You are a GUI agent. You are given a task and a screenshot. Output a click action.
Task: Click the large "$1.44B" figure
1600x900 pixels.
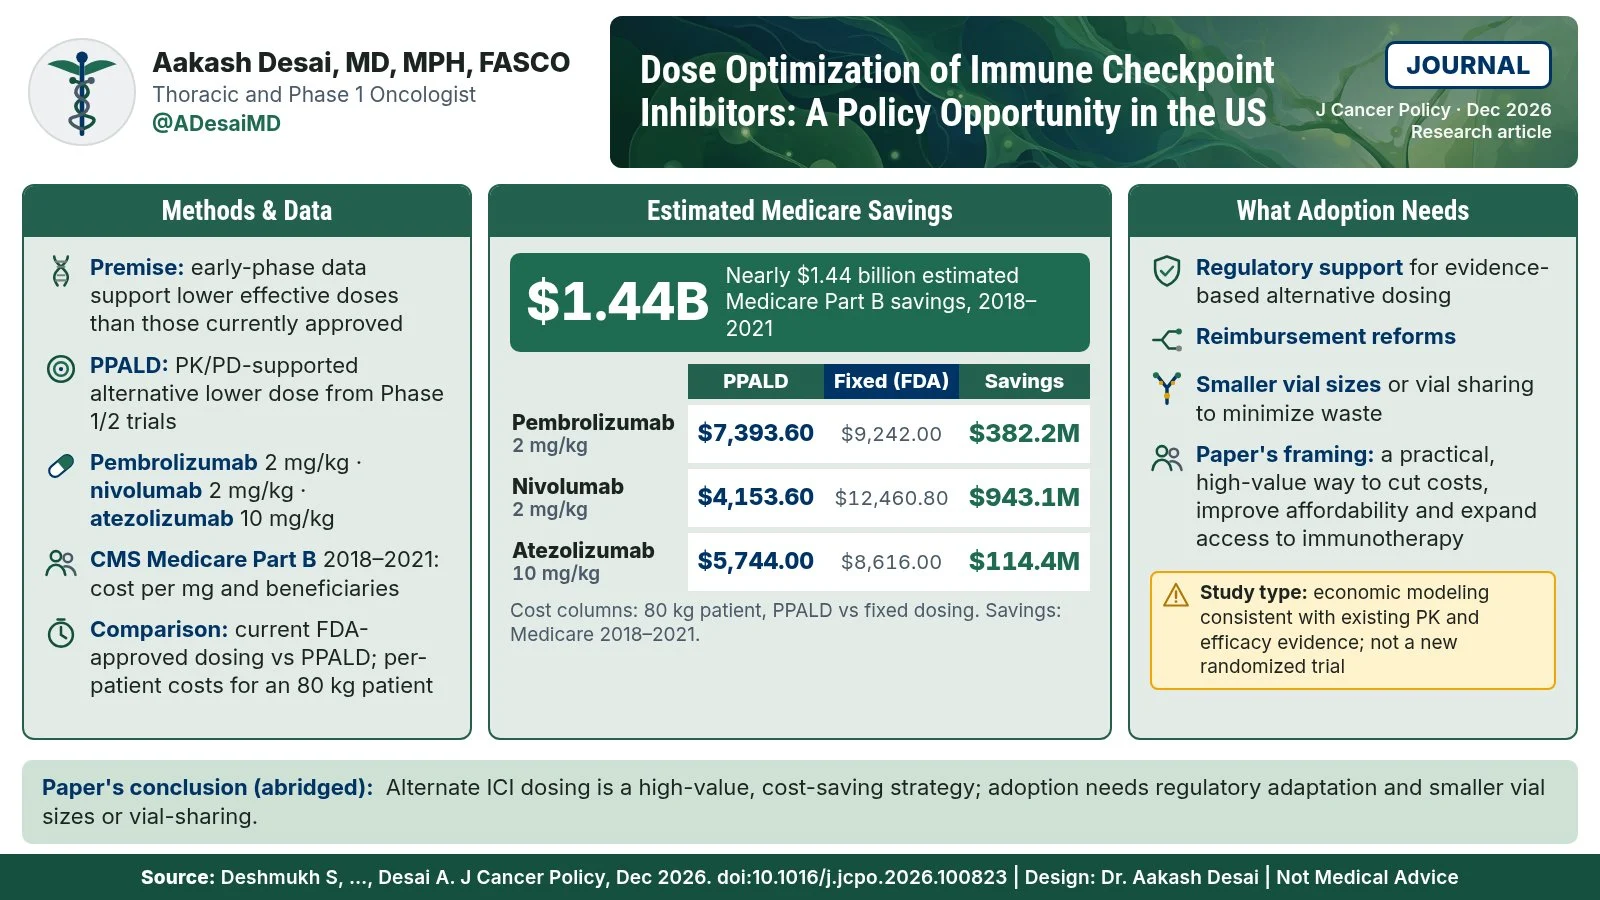pos(618,301)
